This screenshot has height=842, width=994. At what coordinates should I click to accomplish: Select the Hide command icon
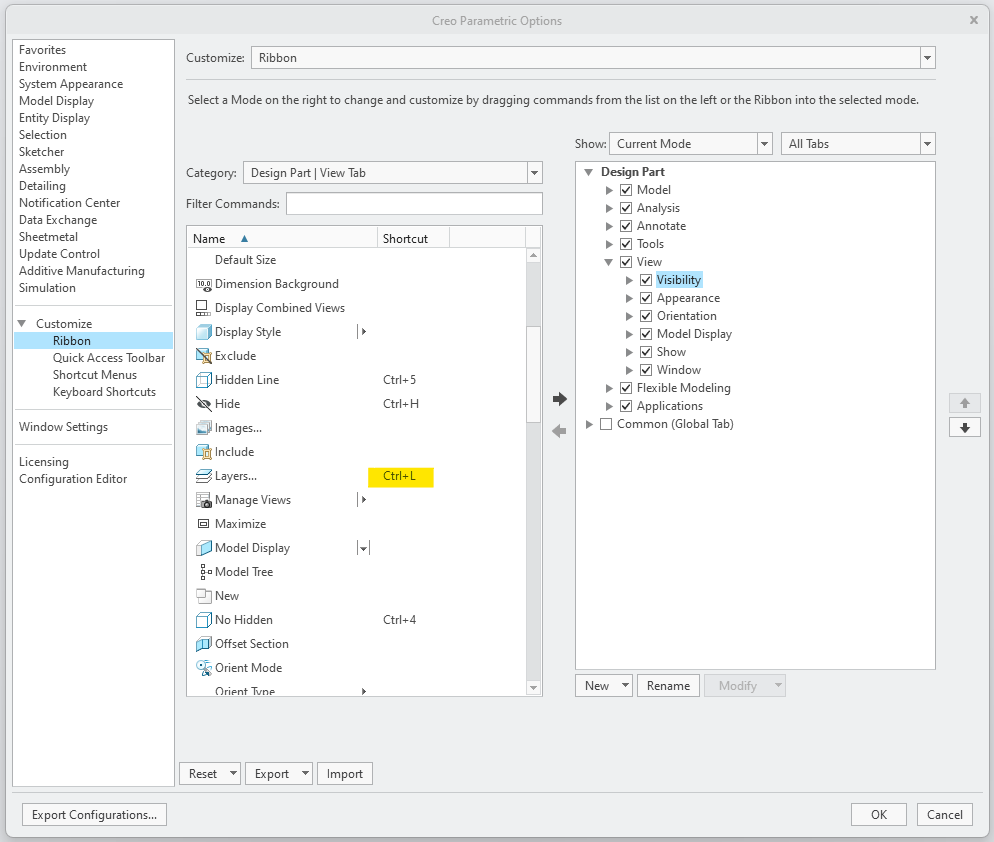(204, 404)
